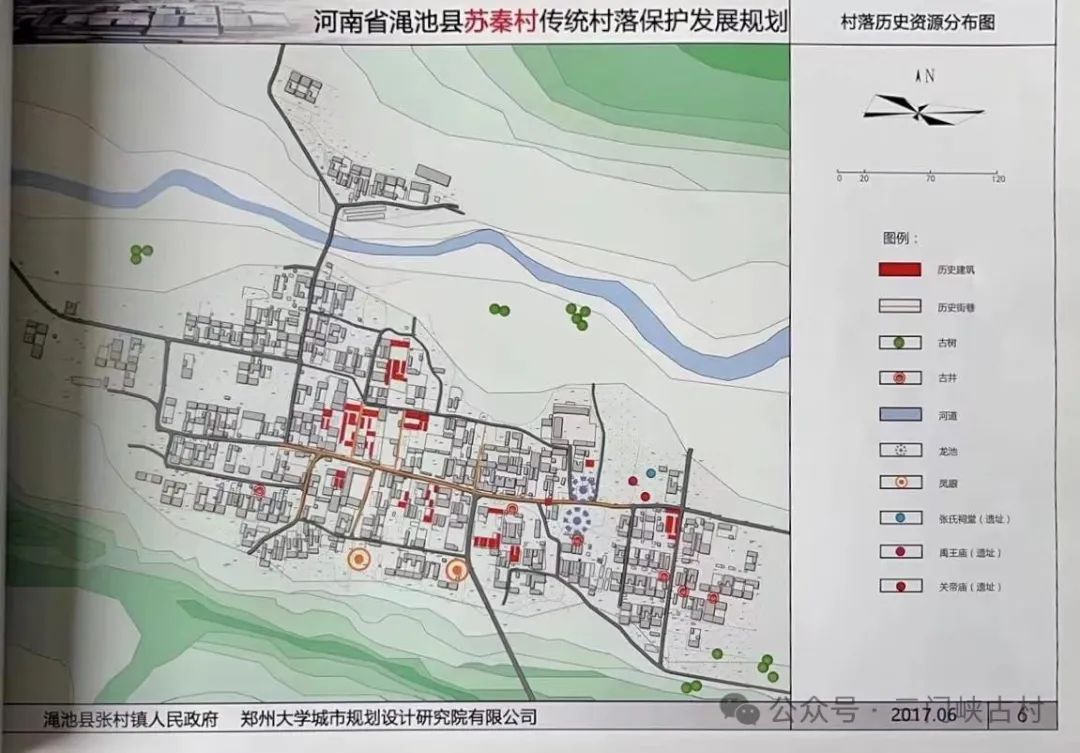This screenshot has width=1080, height=753.
Task: Click the '龙池' legend label
Action: (948, 451)
